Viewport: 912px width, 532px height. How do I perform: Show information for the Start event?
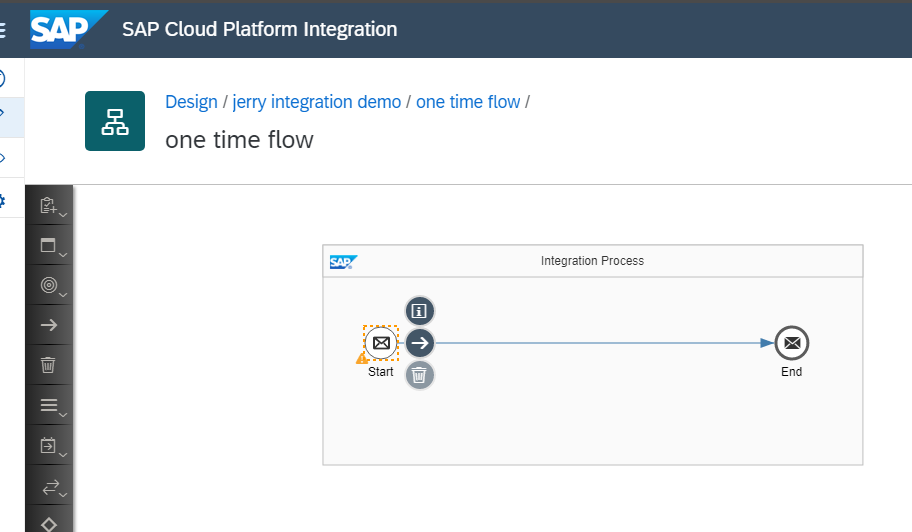[x=420, y=311]
